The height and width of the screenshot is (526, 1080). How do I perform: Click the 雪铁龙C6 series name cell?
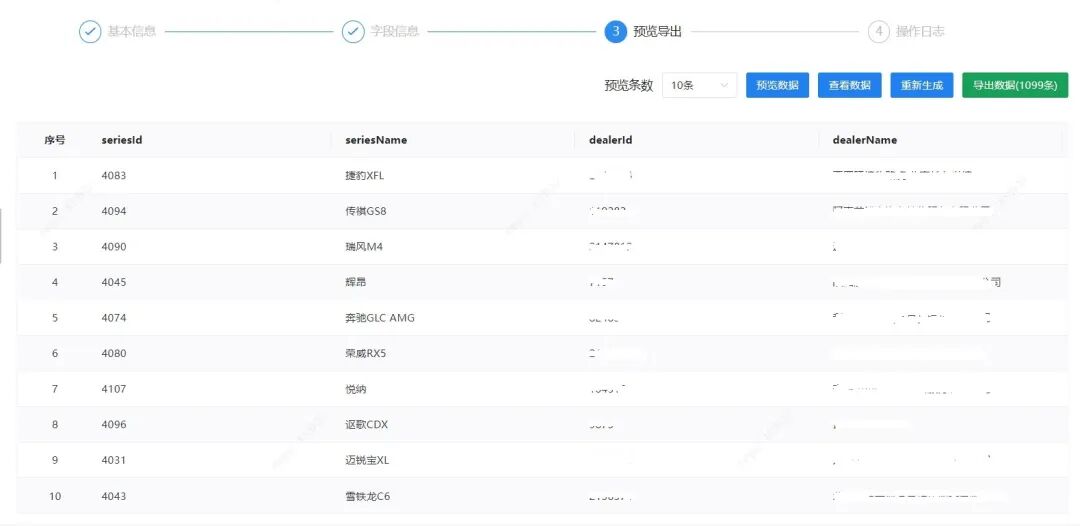click(368, 496)
